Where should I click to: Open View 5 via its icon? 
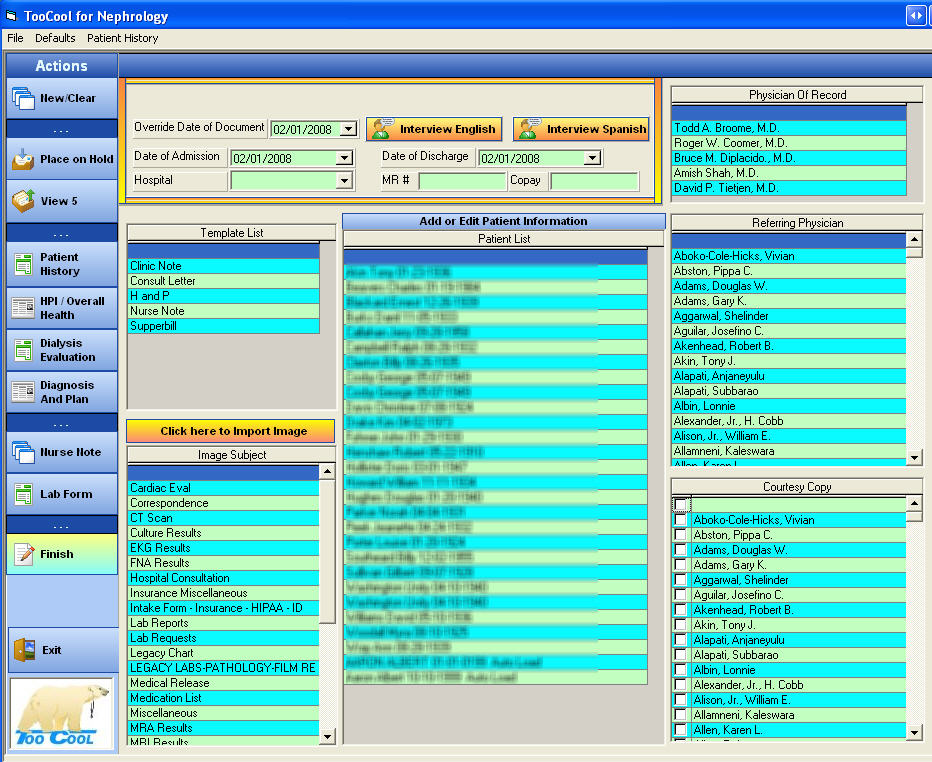pos(23,201)
